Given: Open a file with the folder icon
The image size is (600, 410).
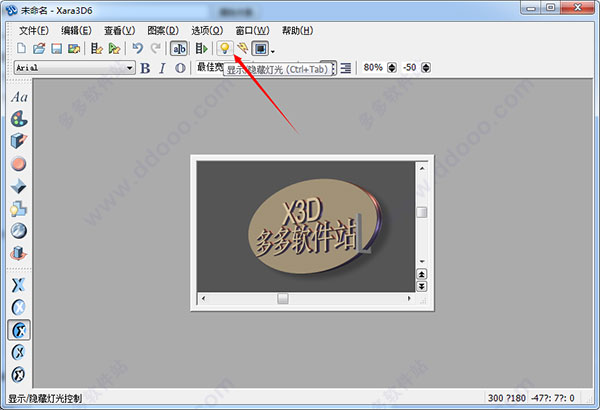Looking at the screenshot, I should tap(39, 49).
